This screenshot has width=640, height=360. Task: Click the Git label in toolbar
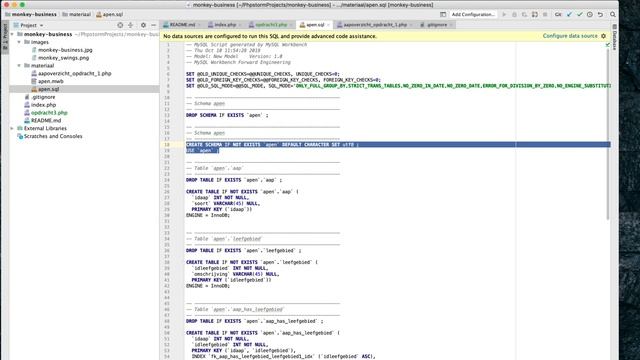pyautogui.click(x=558, y=14)
